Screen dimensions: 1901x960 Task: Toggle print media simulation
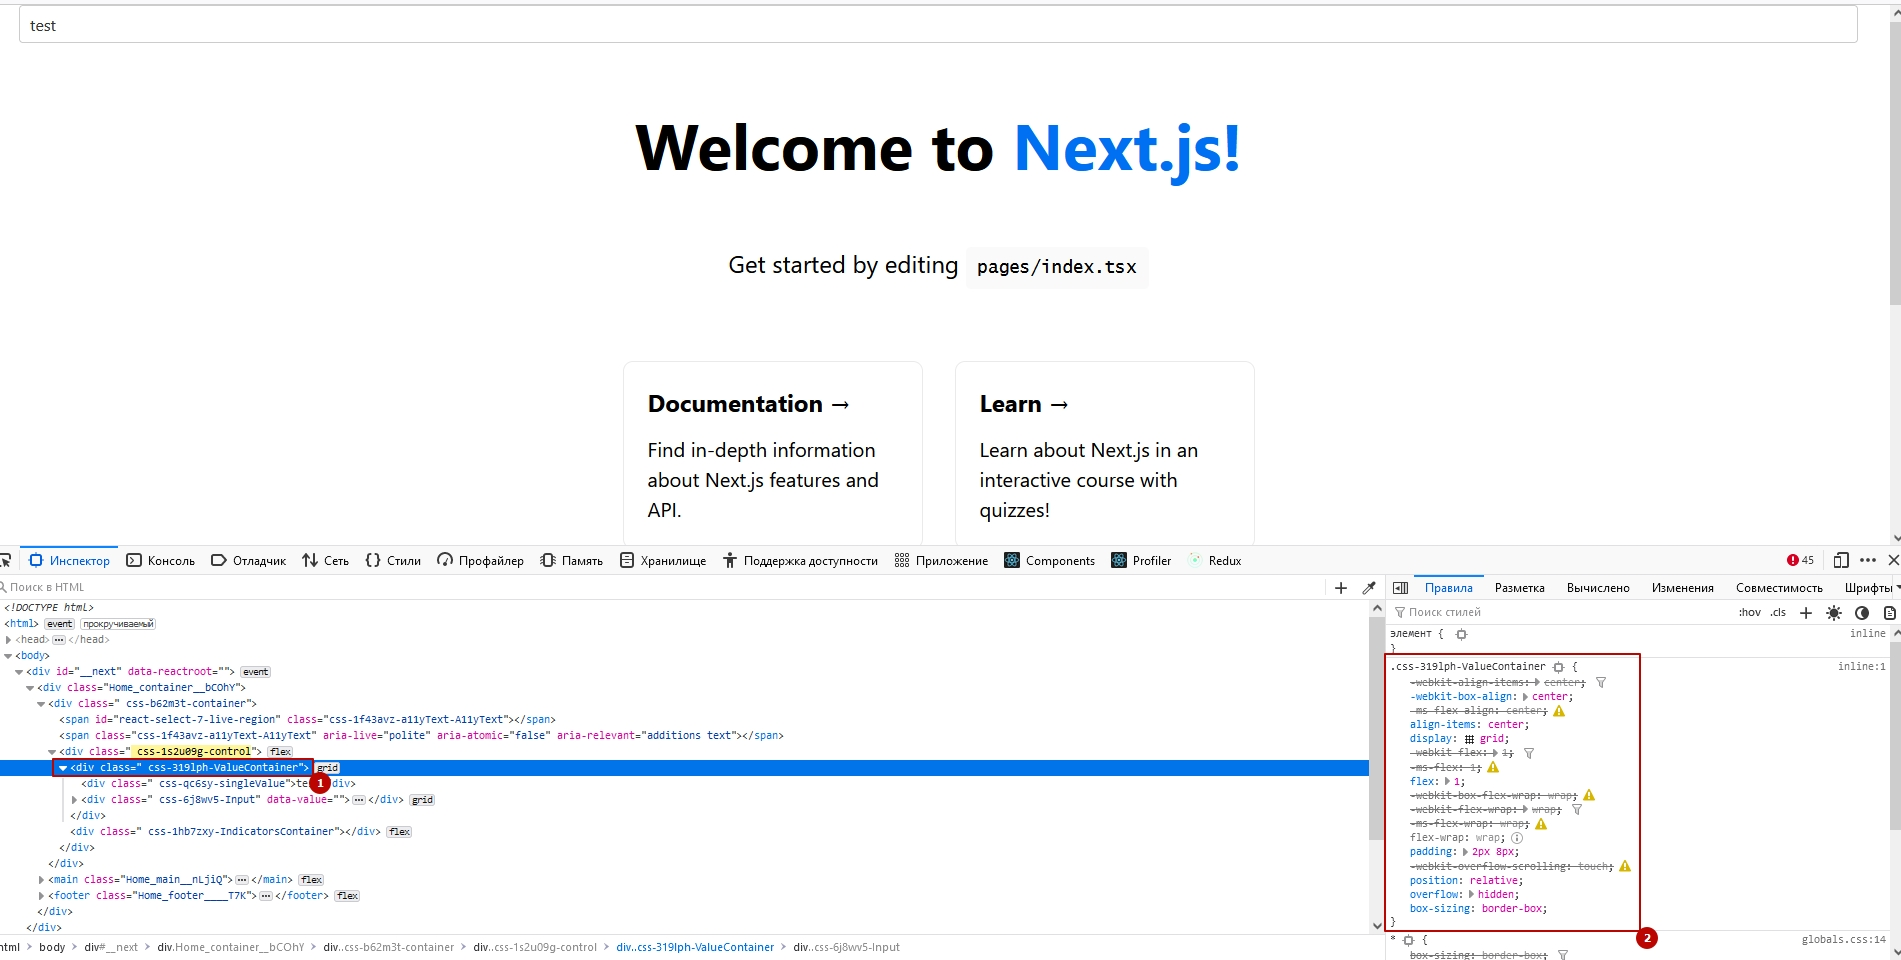[x=1889, y=612]
